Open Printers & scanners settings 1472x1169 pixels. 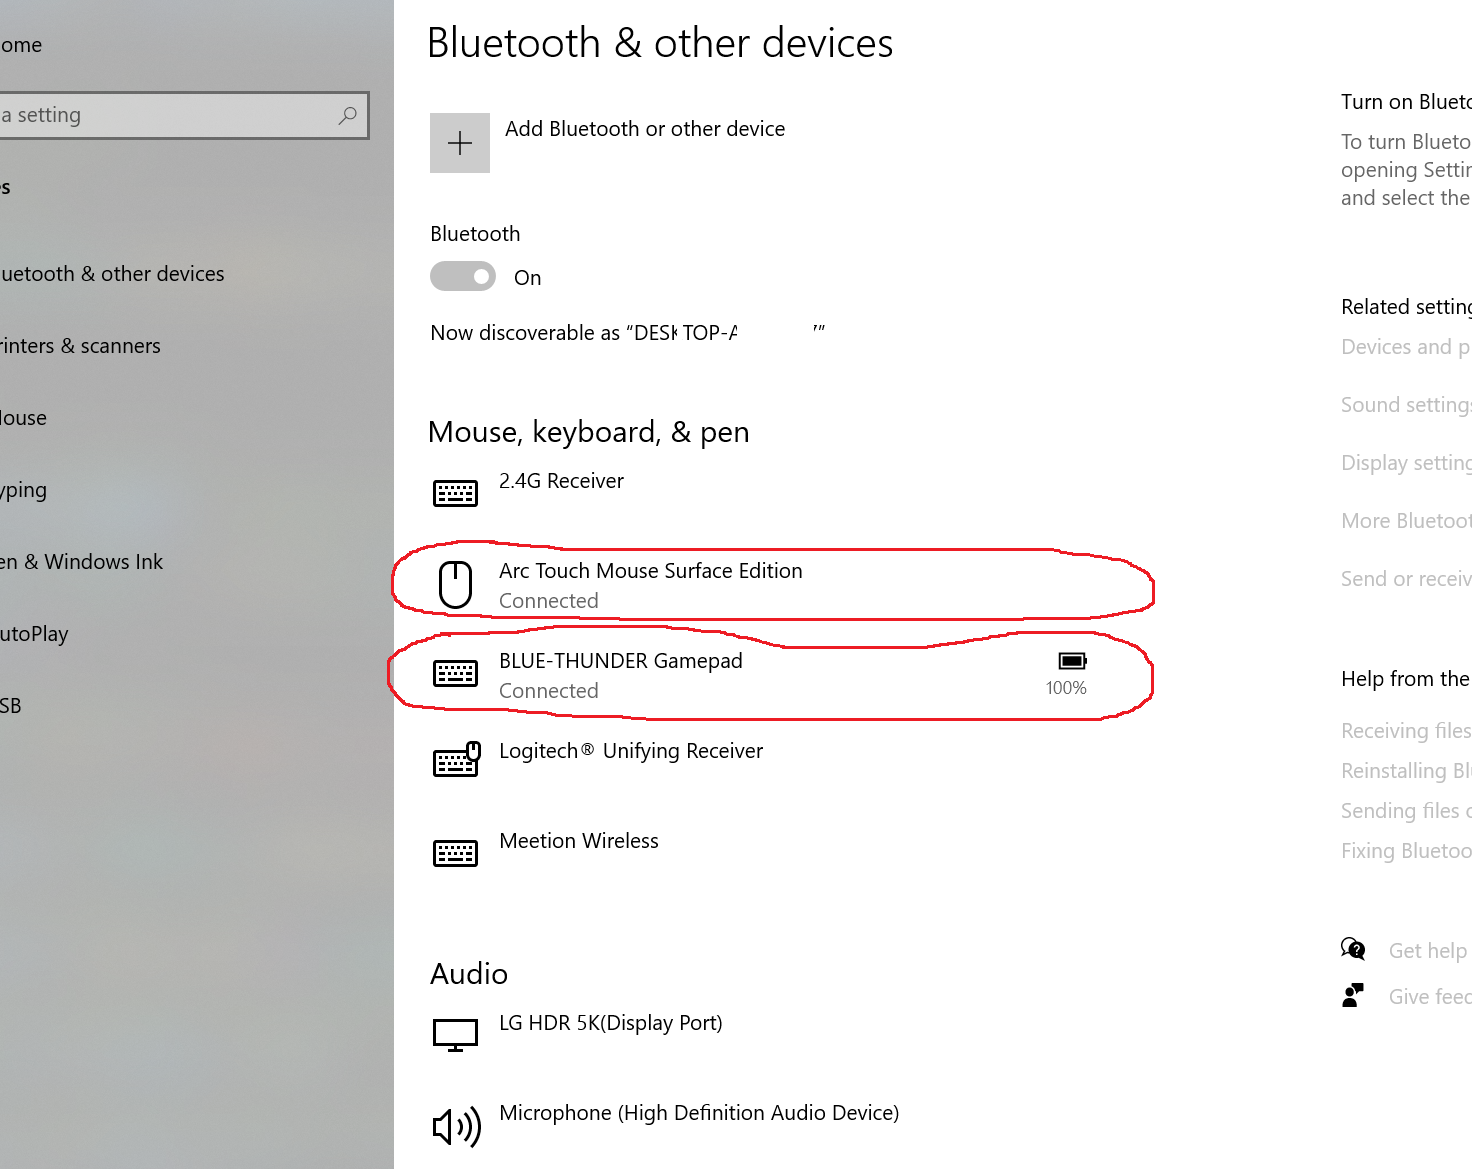80,345
